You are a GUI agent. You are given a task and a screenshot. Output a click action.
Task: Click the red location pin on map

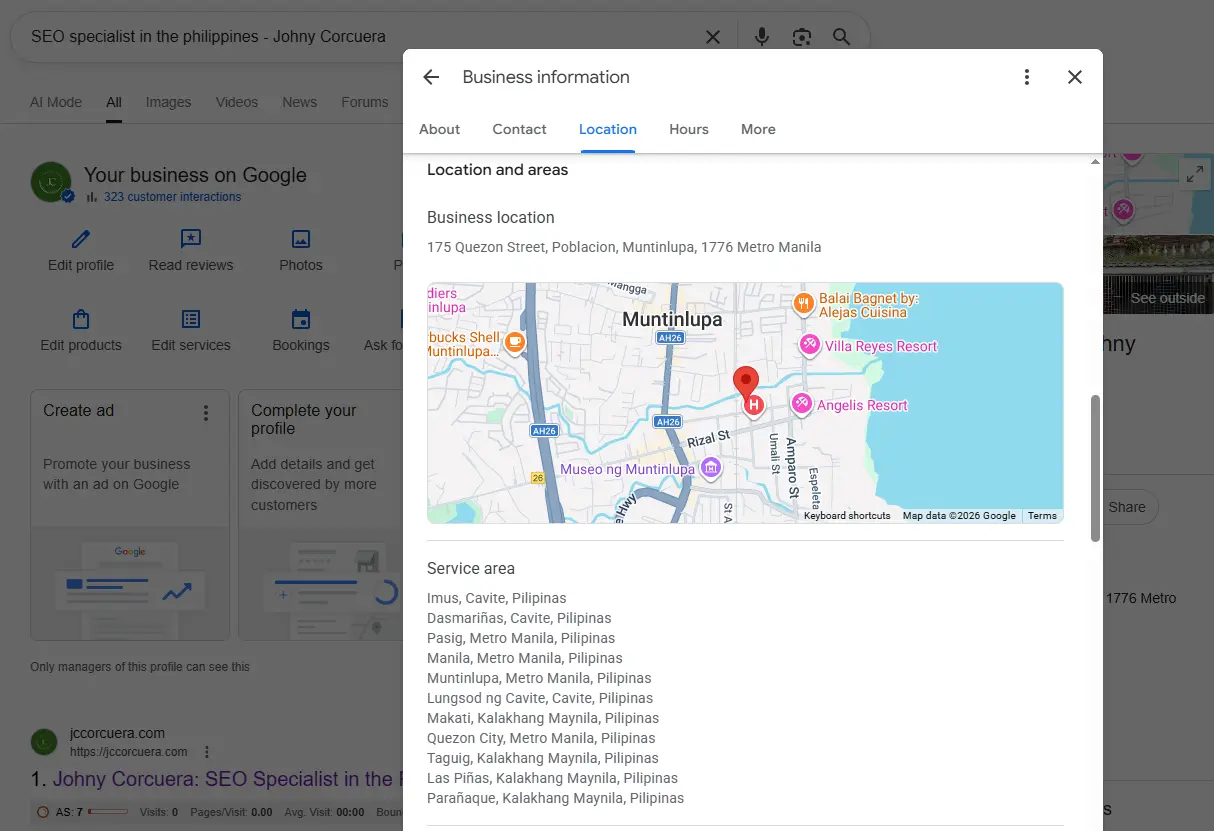[x=745, y=383]
